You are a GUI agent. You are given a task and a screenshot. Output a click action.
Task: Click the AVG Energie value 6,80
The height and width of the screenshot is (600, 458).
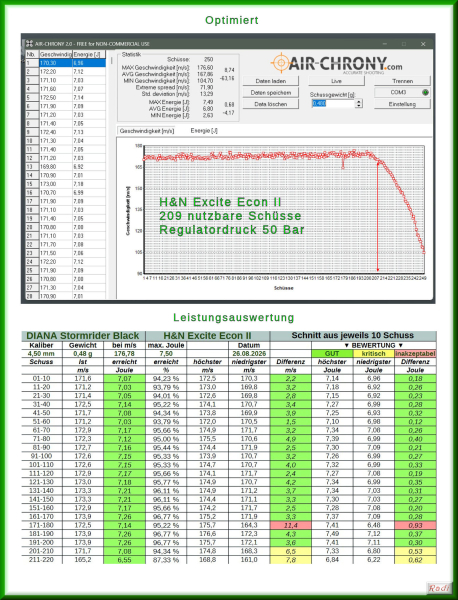pos(209,109)
